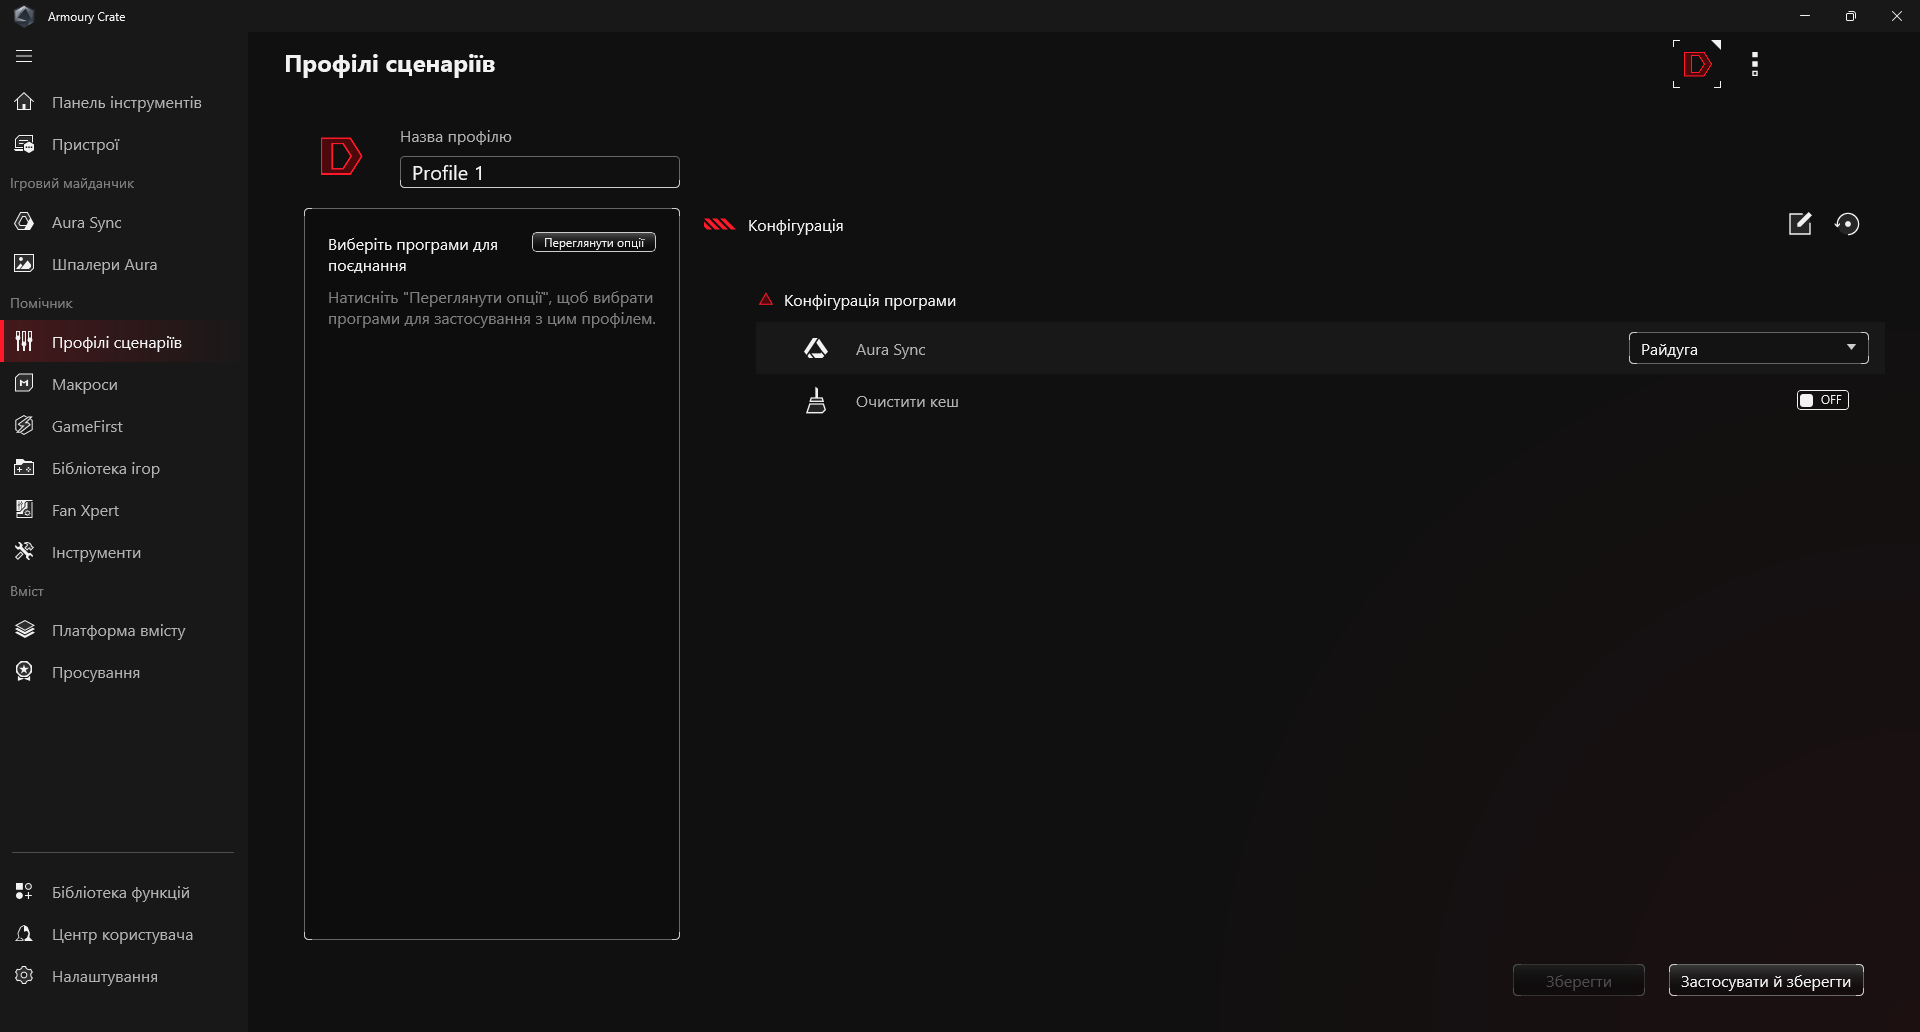Open GameFirst from the sidebar
Image resolution: width=1920 pixels, height=1032 pixels.
pos(87,426)
